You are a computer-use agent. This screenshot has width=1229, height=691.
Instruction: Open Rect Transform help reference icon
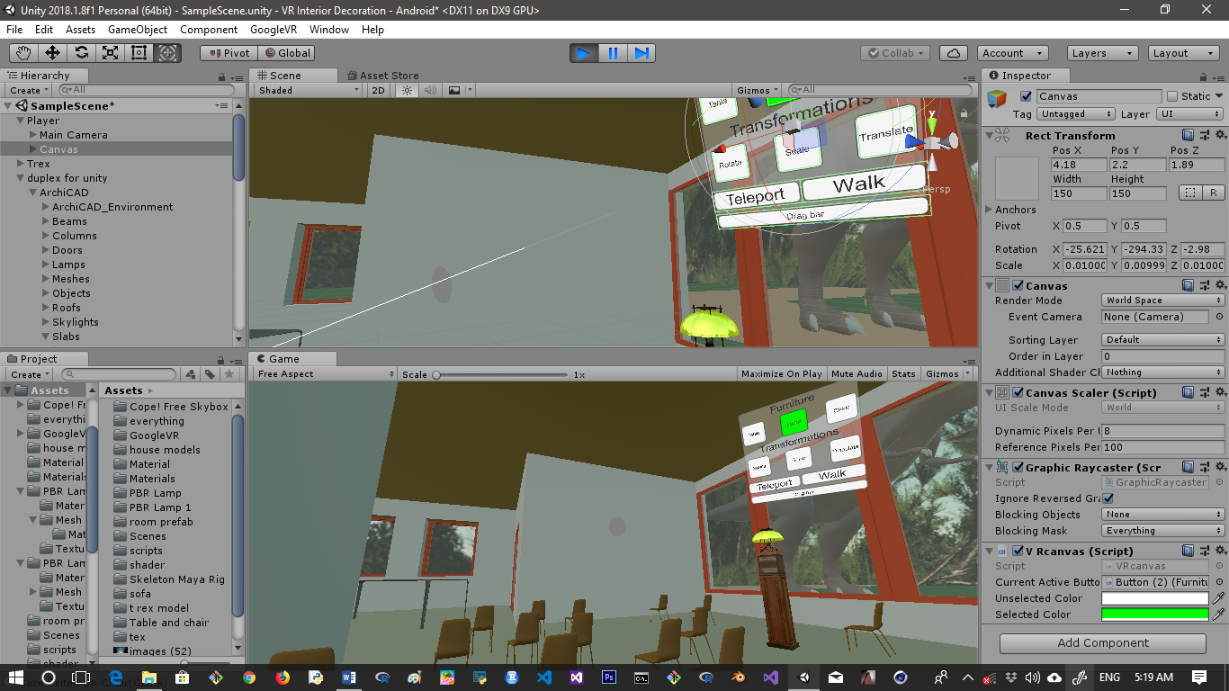pyautogui.click(x=1187, y=135)
